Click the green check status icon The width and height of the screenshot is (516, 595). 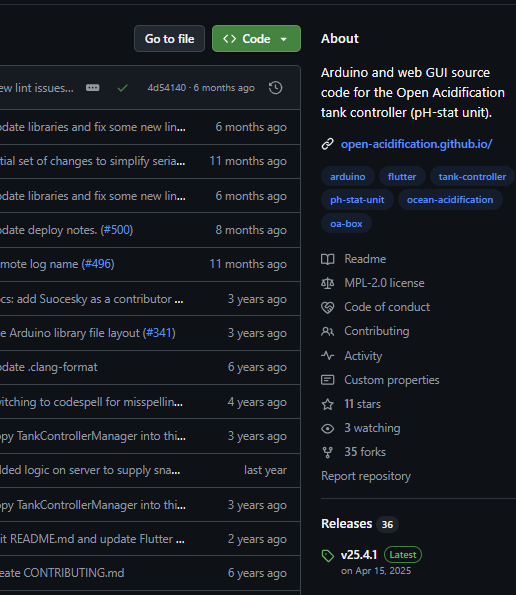[x=123, y=88]
